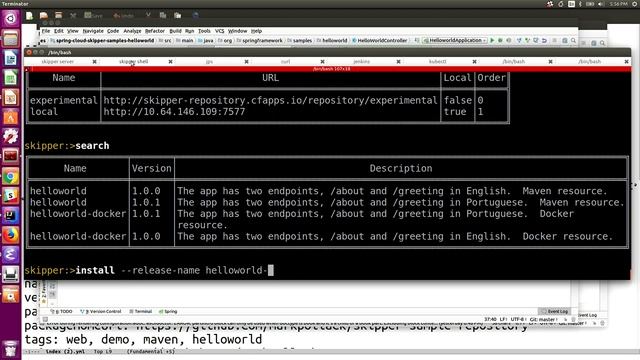Image resolution: width=640 pixels, height=360 pixels.
Task: Close the skipper shell terminal tab
Action: [x=170, y=62]
